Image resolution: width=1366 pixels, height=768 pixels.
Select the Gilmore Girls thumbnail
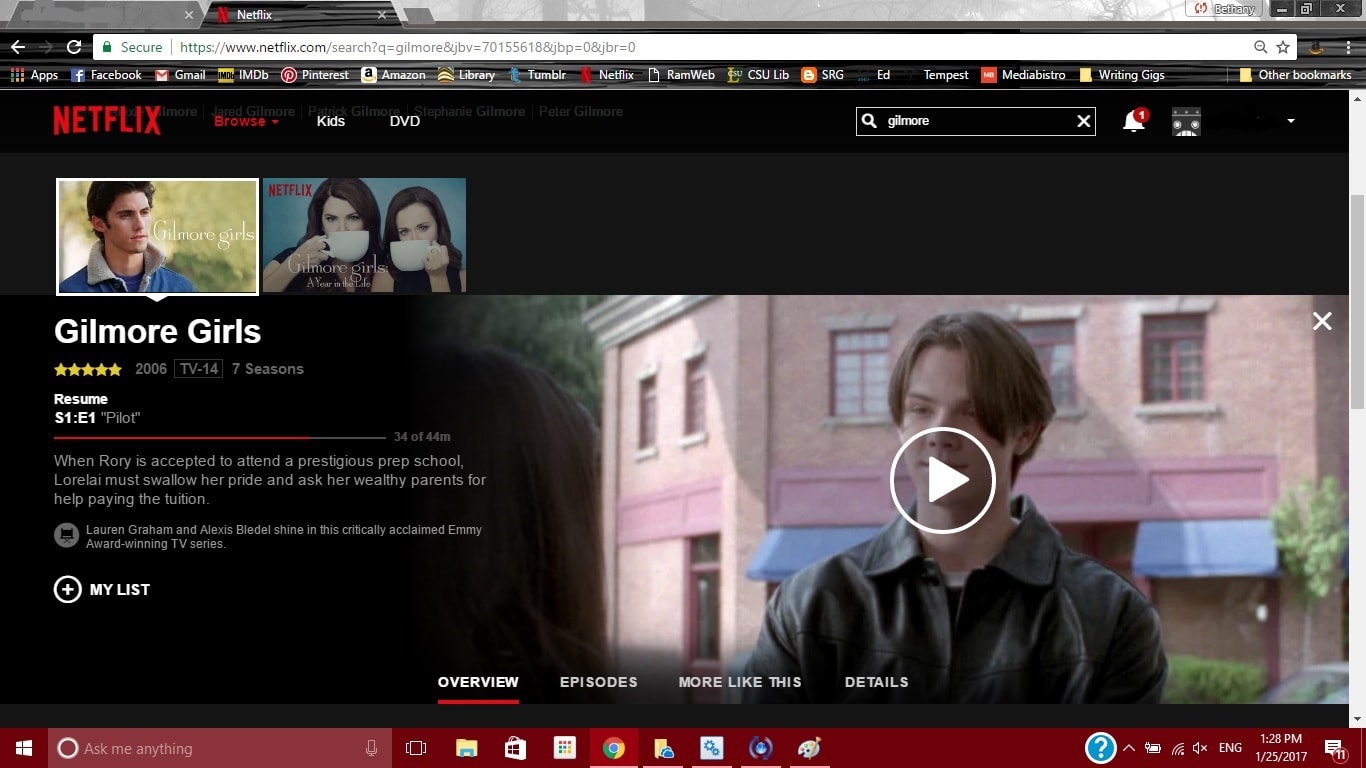(x=158, y=237)
